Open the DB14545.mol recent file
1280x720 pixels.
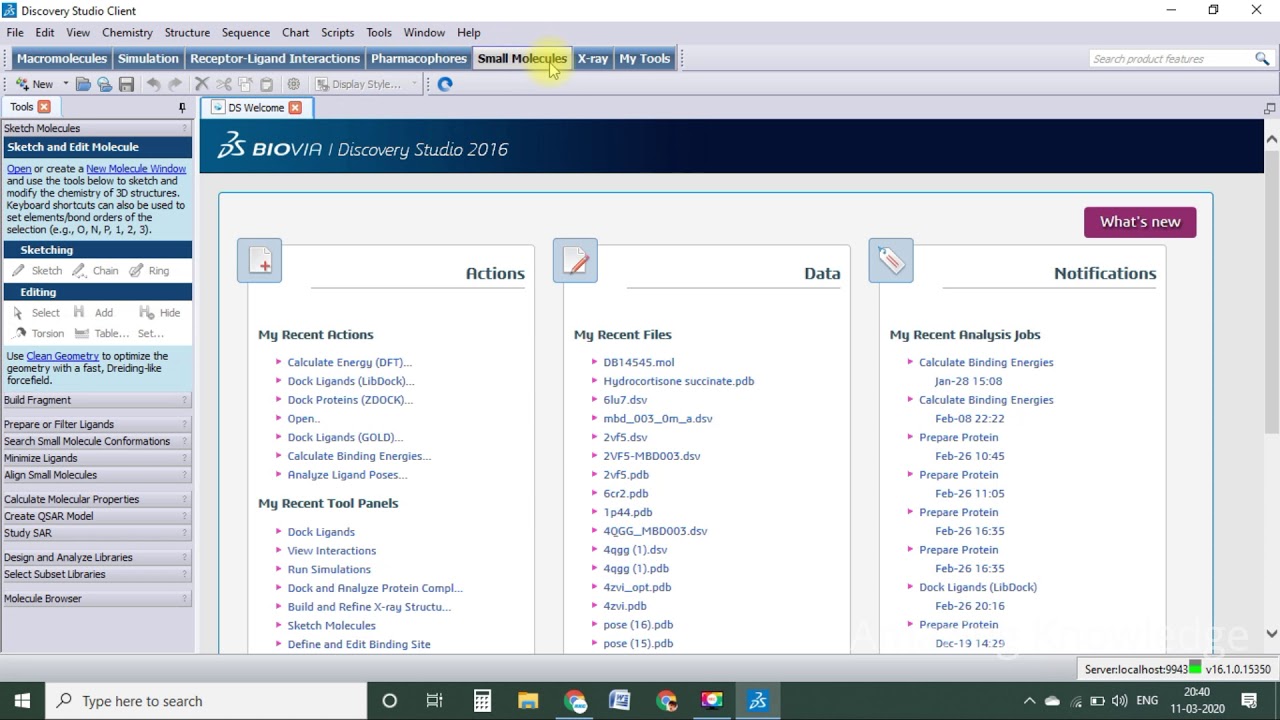point(638,362)
